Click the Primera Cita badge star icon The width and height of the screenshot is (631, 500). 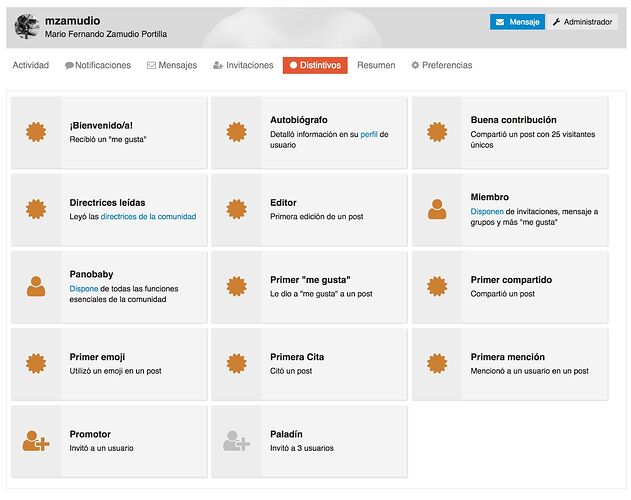(x=237, y=364)
